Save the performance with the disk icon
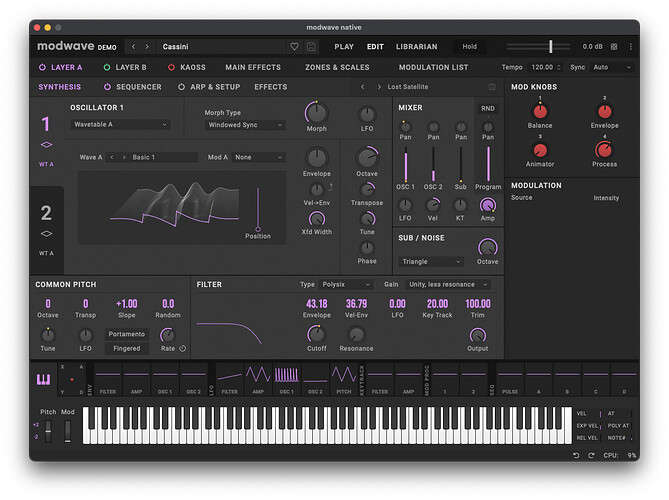This screenshot has height=500, width=669. (311, 47)
